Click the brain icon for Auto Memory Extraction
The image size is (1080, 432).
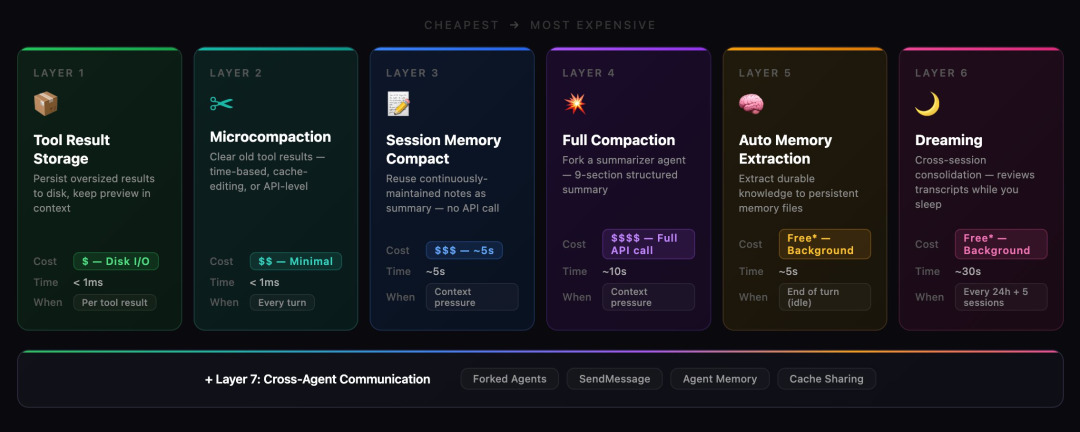click(751, 104)
